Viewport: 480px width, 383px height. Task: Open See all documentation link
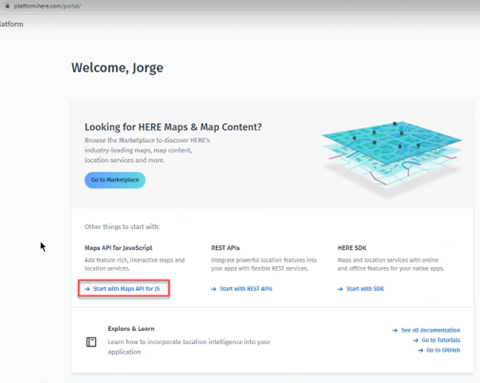pyautogui.click(x=430, y=330)
